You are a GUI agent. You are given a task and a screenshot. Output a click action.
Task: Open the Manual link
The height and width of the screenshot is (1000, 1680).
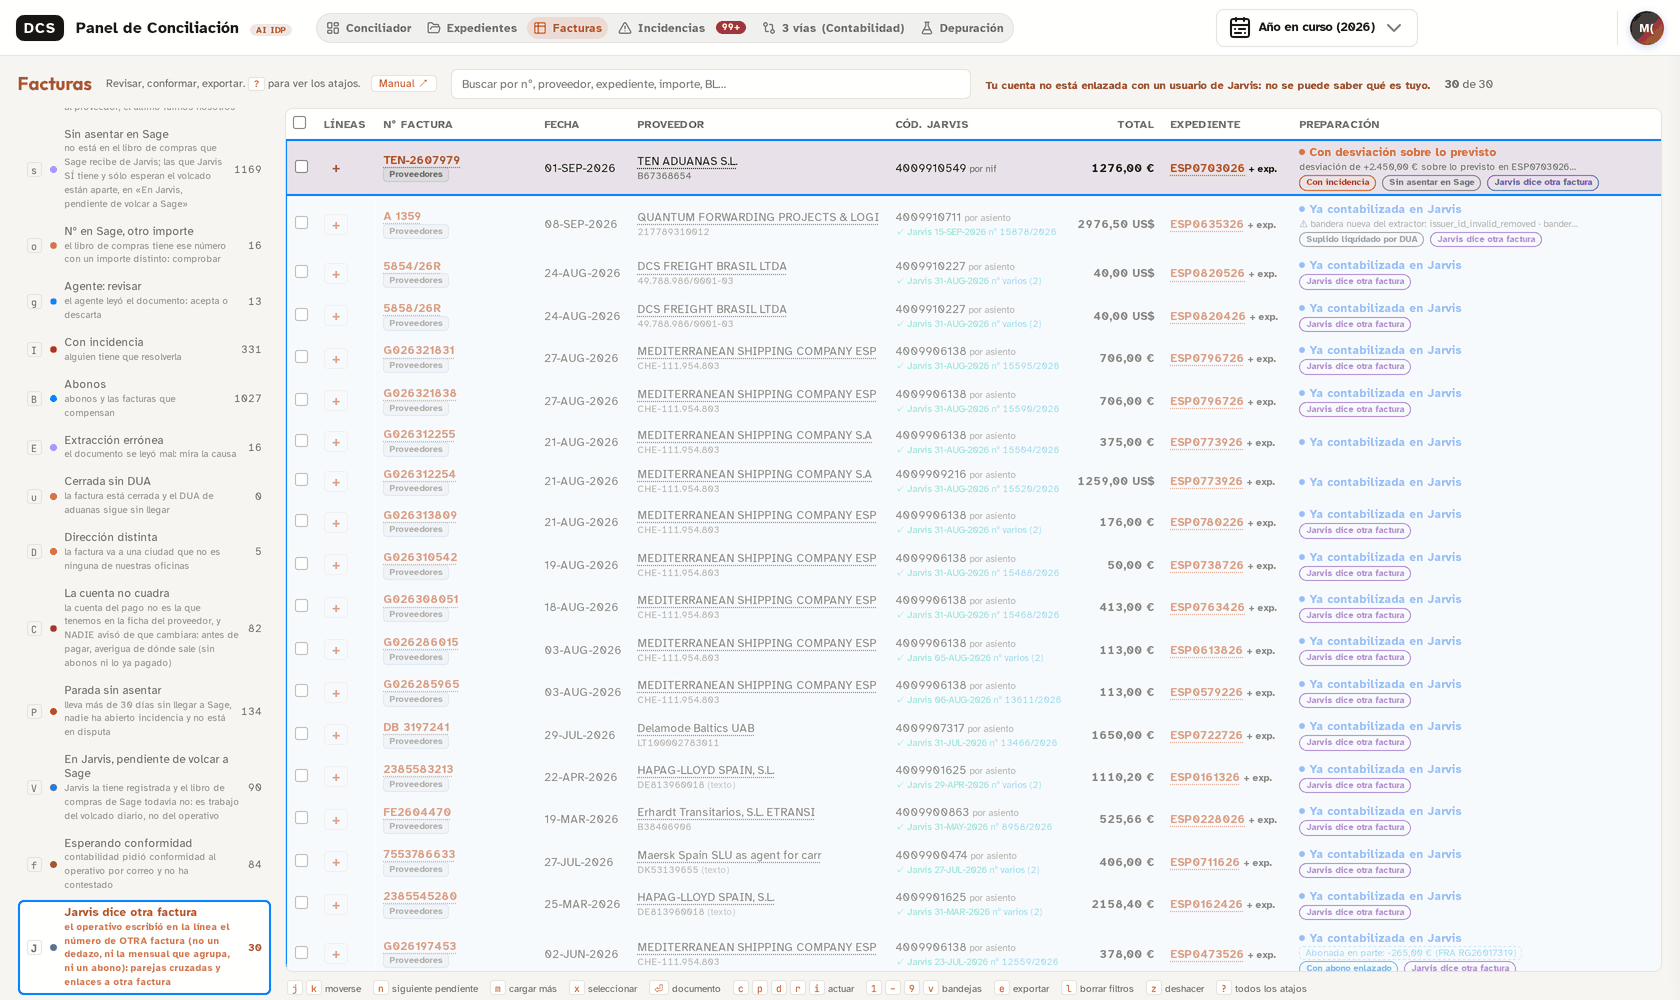click(x=403, y=84)
